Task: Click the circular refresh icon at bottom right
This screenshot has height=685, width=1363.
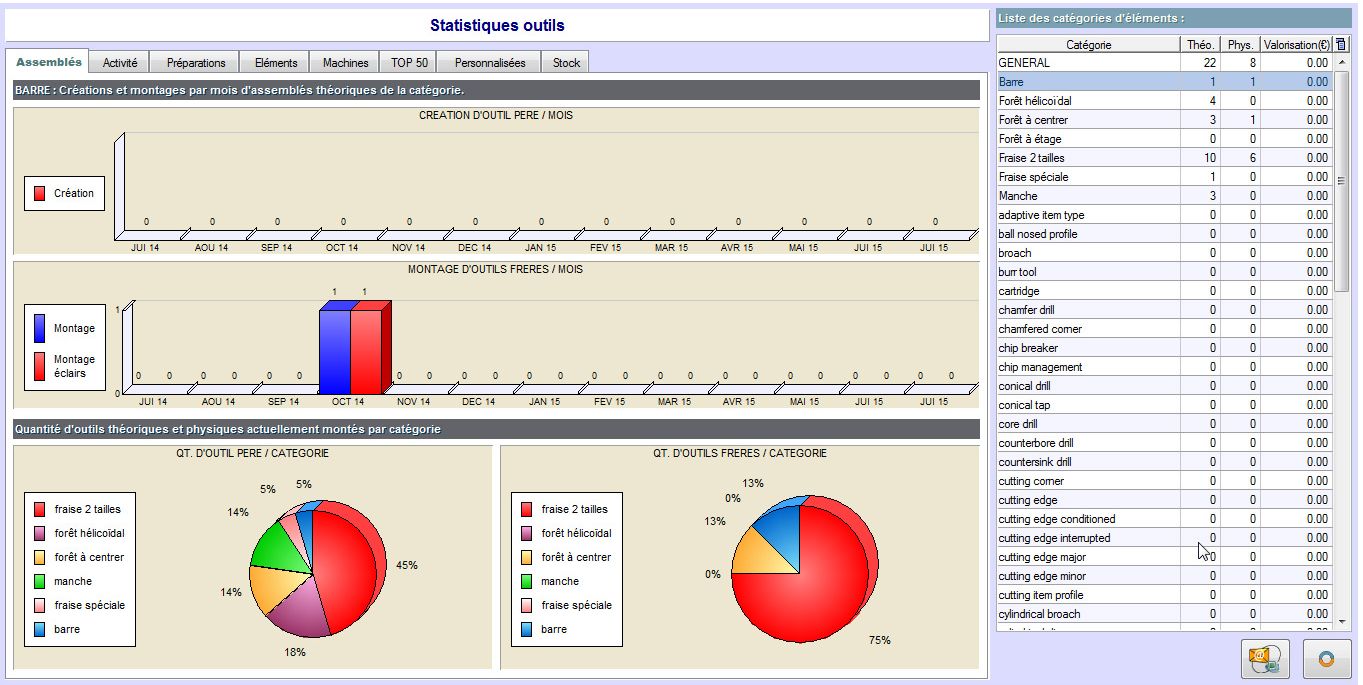Action: coord(1327,659)
